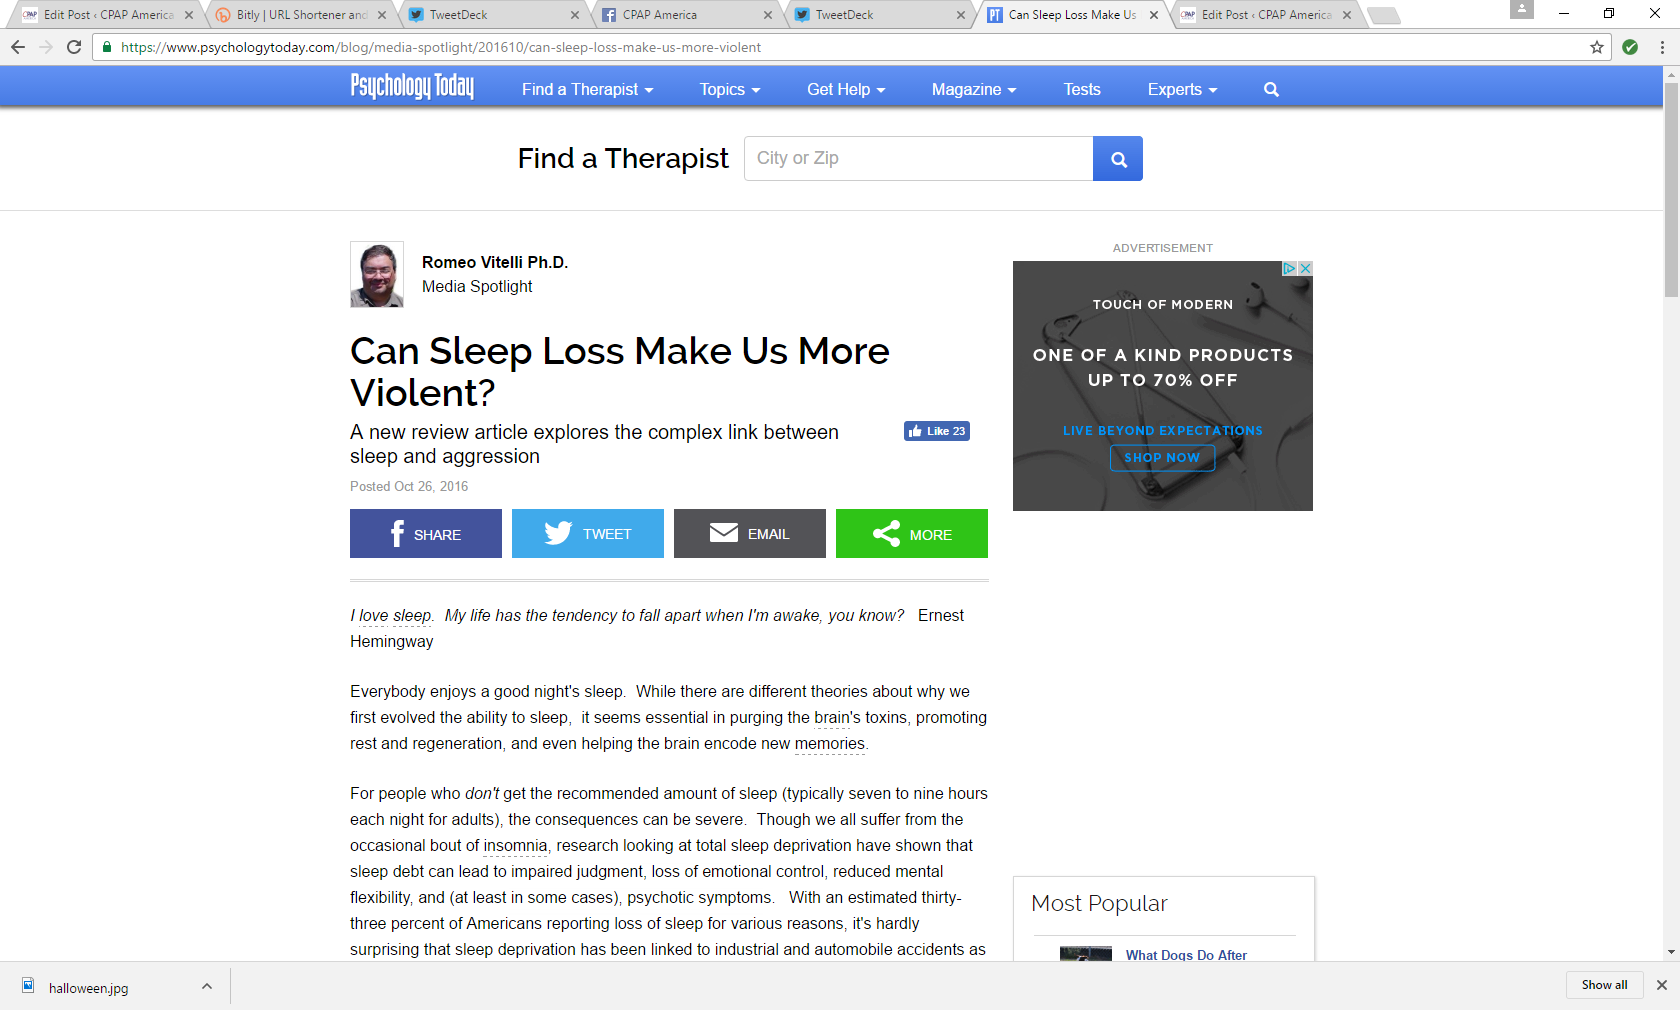
Task: Bookmark this page with the star icon
Action: pos(1596,47)
